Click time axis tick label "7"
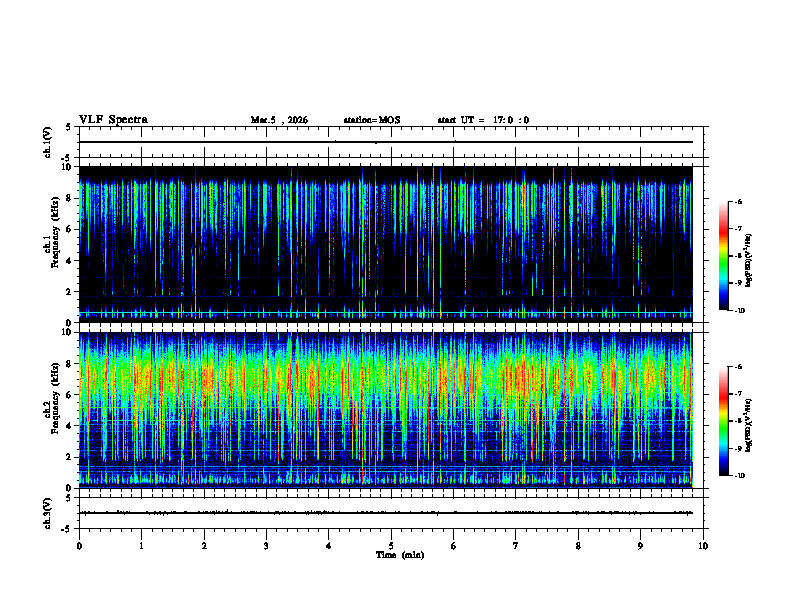This screenshot has height=612, width=792. (516, 546)
